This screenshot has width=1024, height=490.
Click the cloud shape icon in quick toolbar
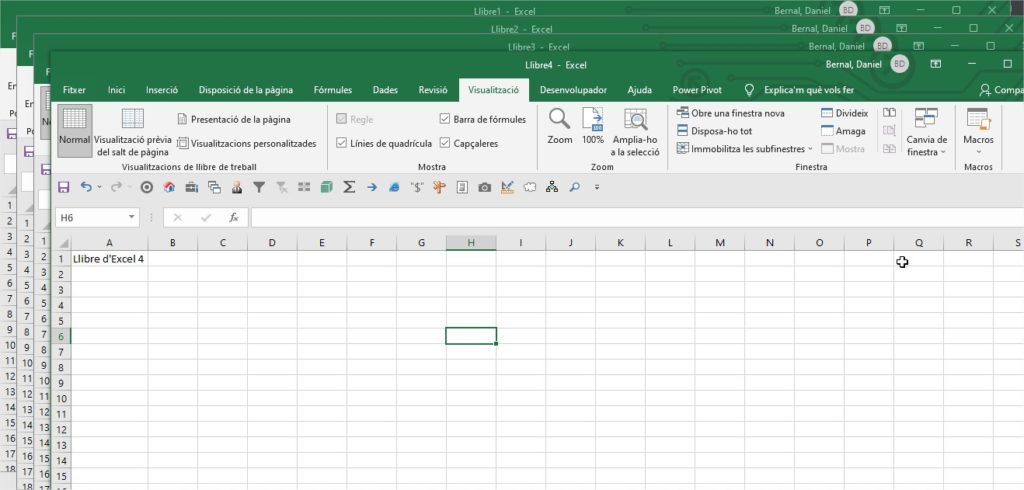coord(530,188)
